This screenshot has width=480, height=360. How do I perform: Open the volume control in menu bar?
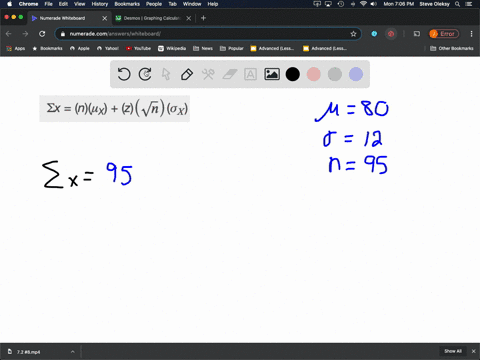tap(374, 4)
